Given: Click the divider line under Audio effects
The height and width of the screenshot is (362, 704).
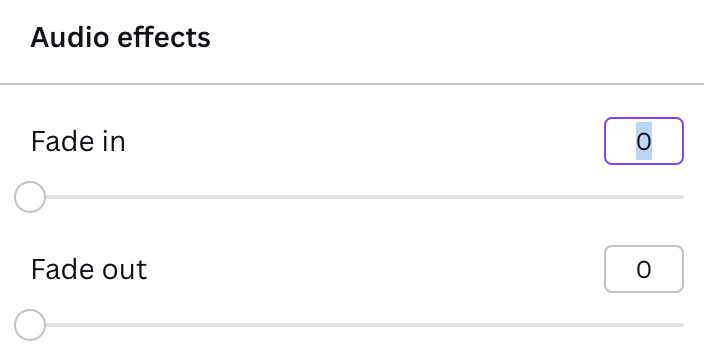Looking at the screenshot, I should (x=352, y=84).
